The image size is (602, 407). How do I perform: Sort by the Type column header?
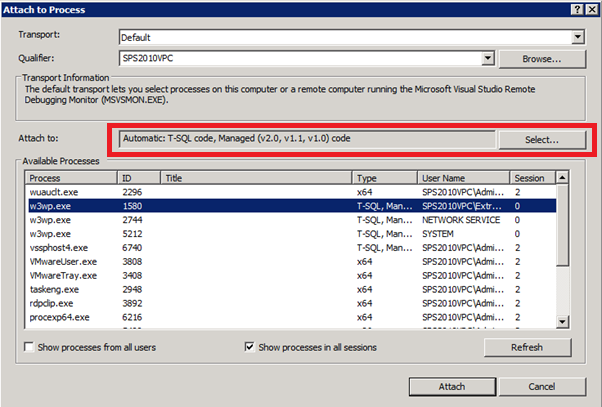[385, 178]
